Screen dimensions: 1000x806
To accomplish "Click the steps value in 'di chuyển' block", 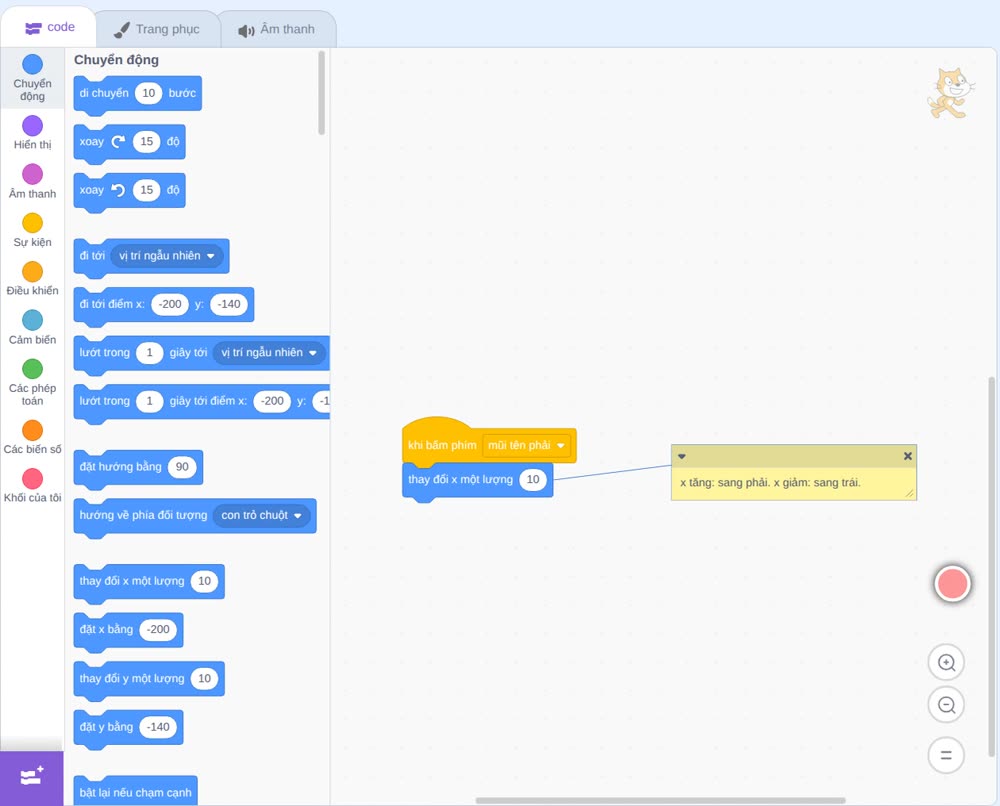I will point(149,93).
